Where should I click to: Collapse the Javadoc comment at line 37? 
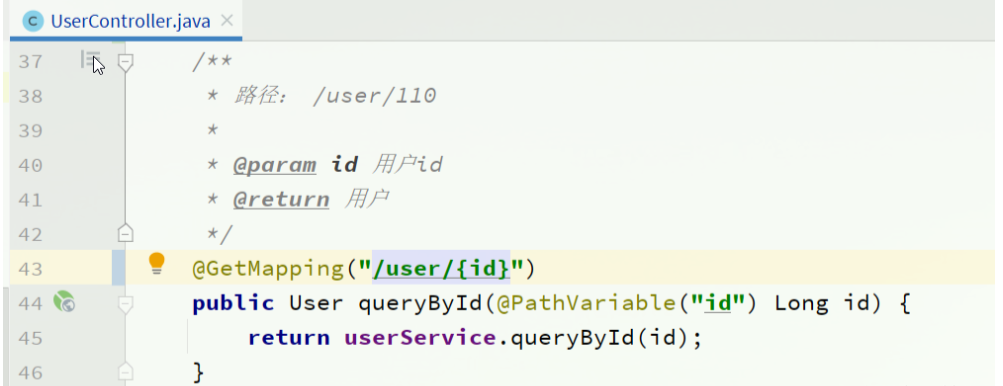[126, 62]
